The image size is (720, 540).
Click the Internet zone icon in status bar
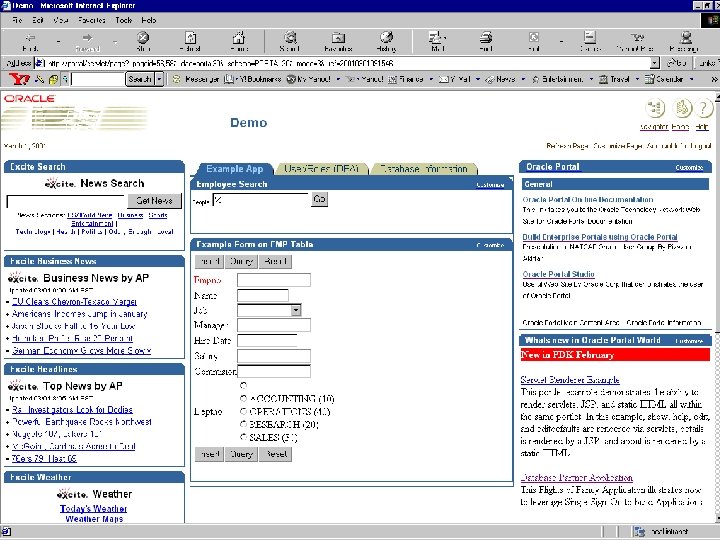tap(639, 532)
